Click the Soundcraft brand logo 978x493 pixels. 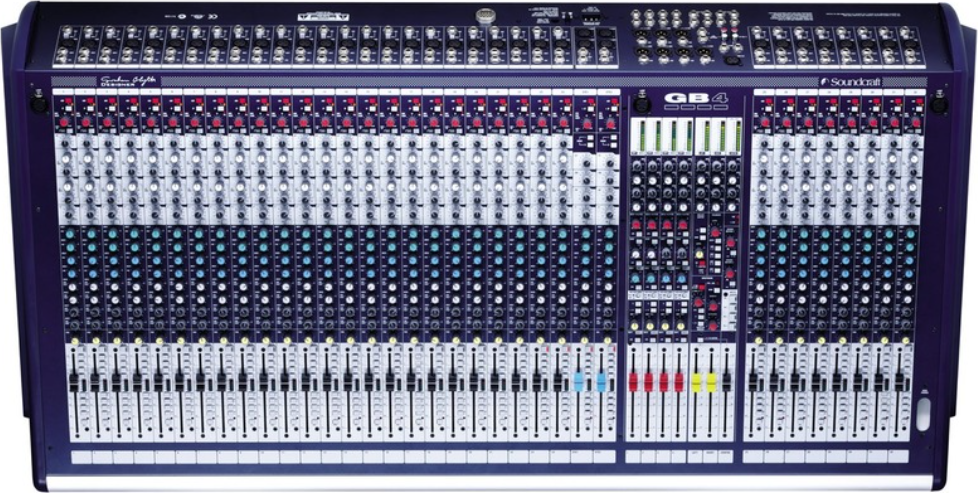[851, 82]
